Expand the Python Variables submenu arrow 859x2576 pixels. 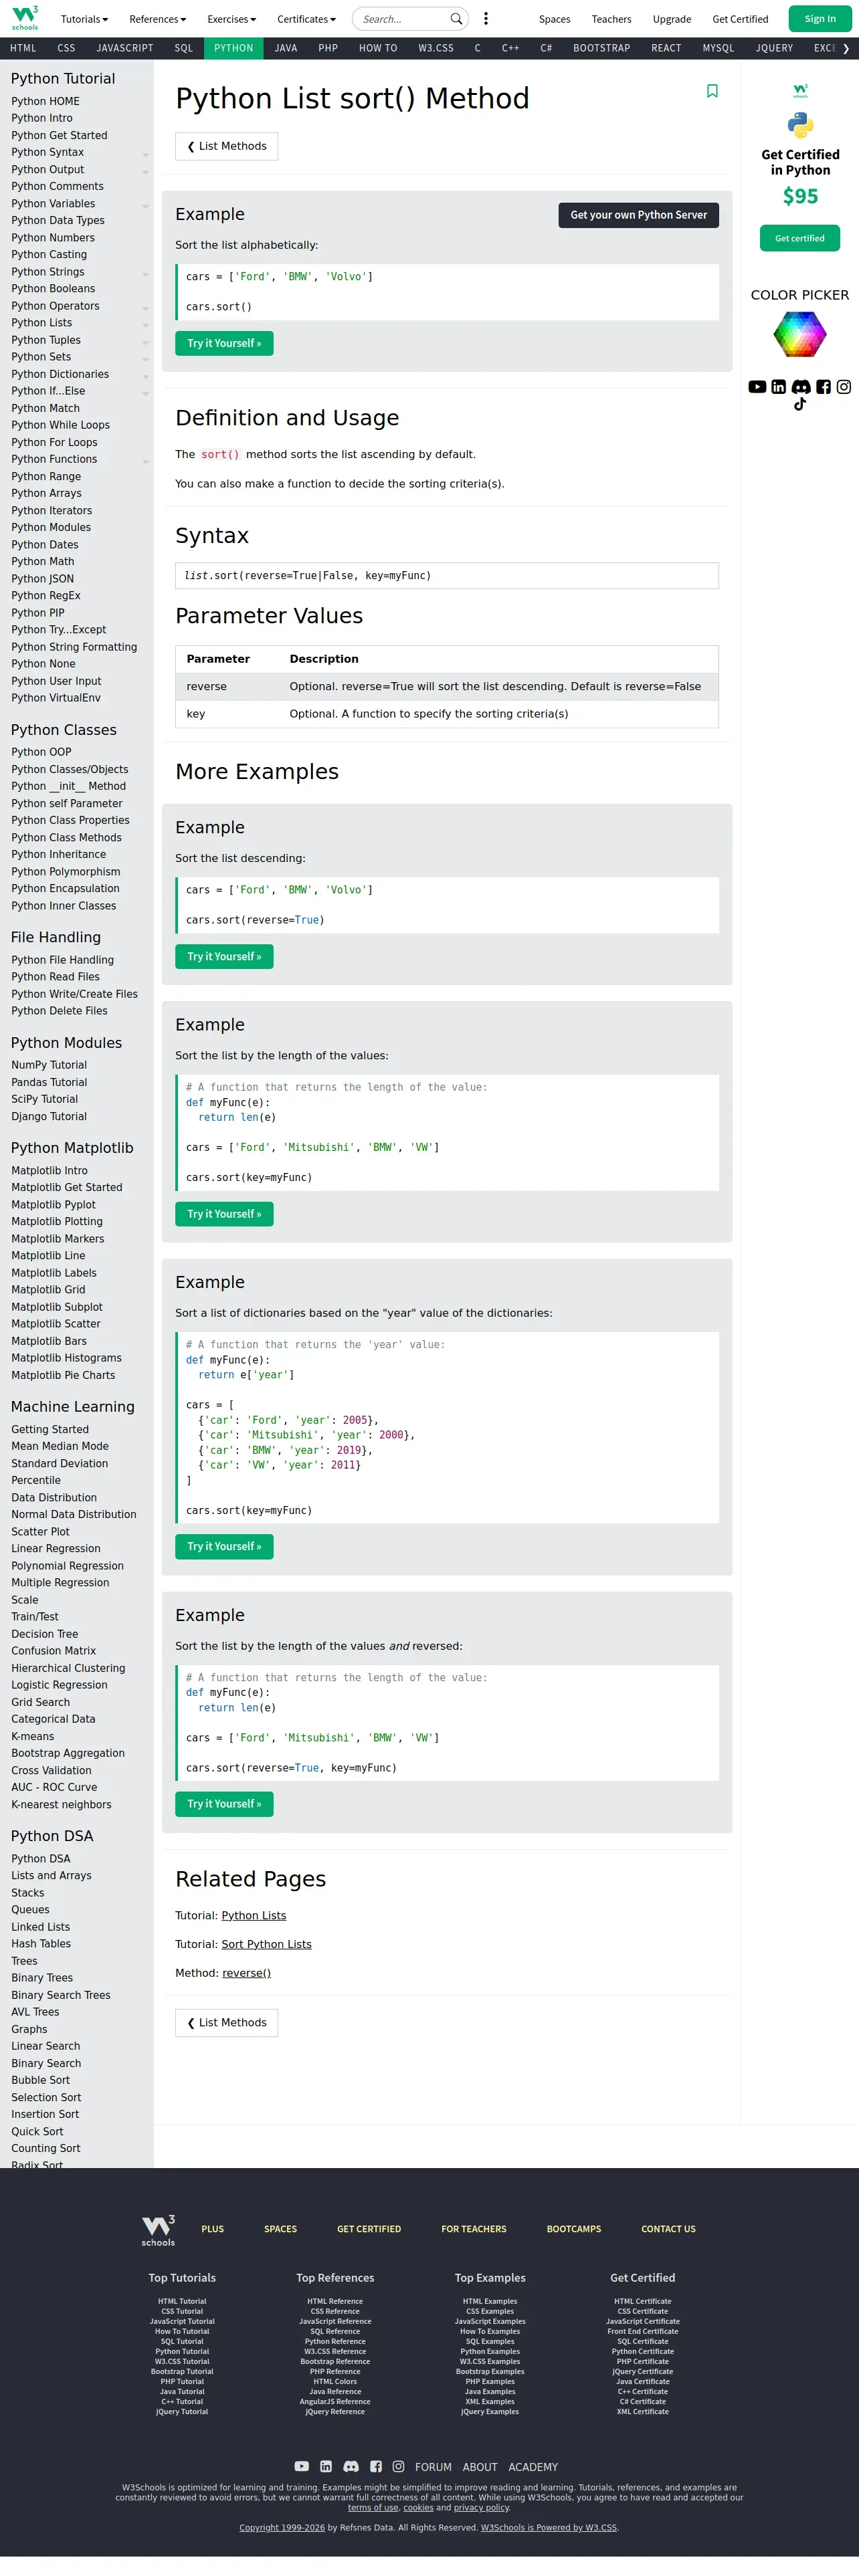coord(146,205)
